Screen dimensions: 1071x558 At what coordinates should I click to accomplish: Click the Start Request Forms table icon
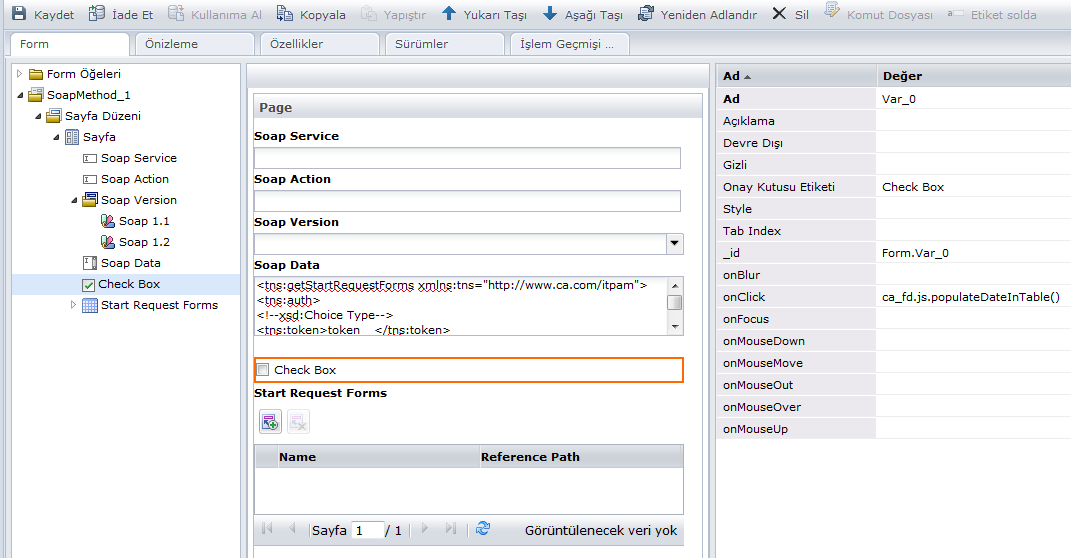89,305
